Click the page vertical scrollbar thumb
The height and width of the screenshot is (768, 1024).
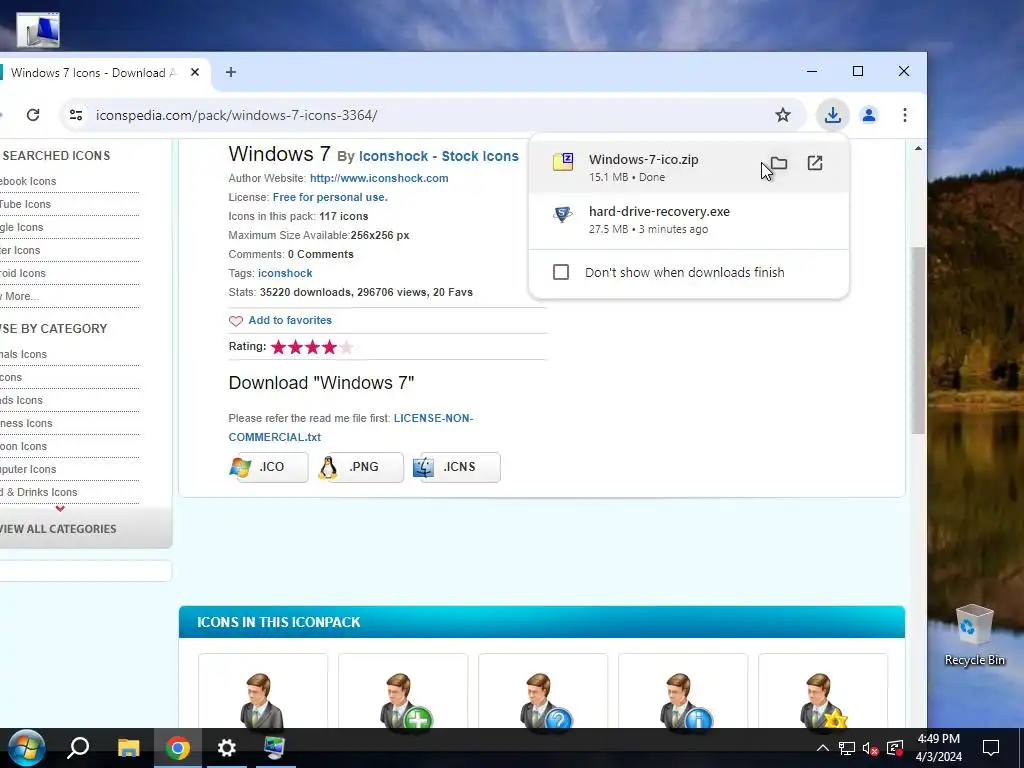[x=918, y=340]
